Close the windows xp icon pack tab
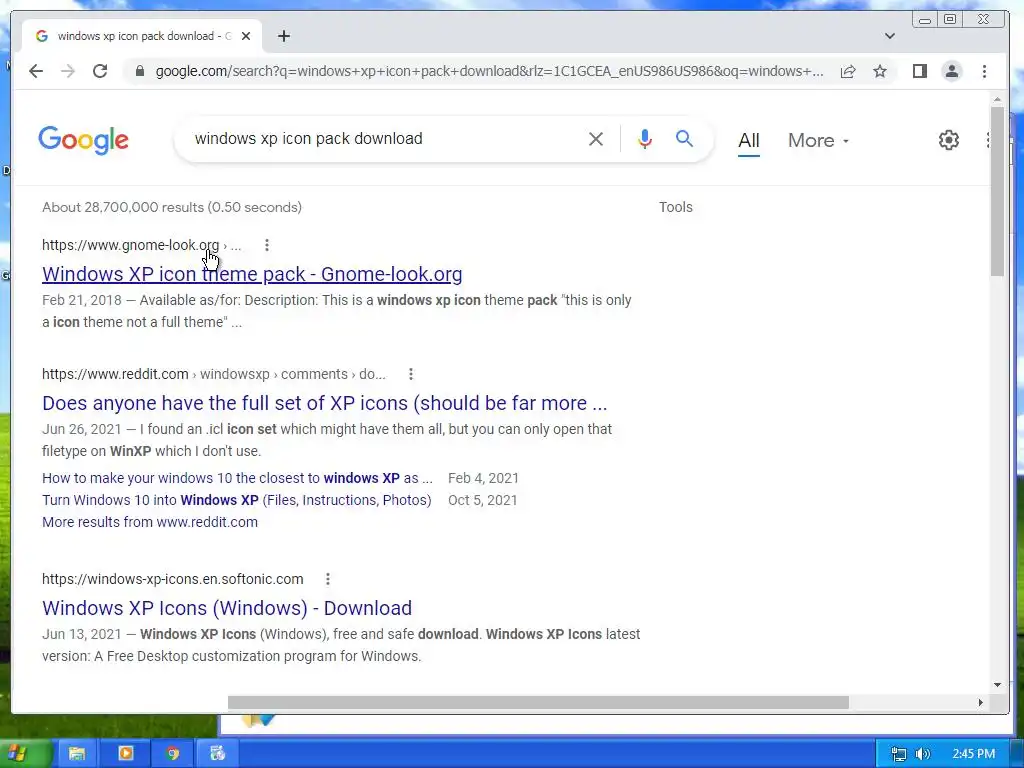The height and width of the screenshot is (768, 1024). click(x=246, y=36)
